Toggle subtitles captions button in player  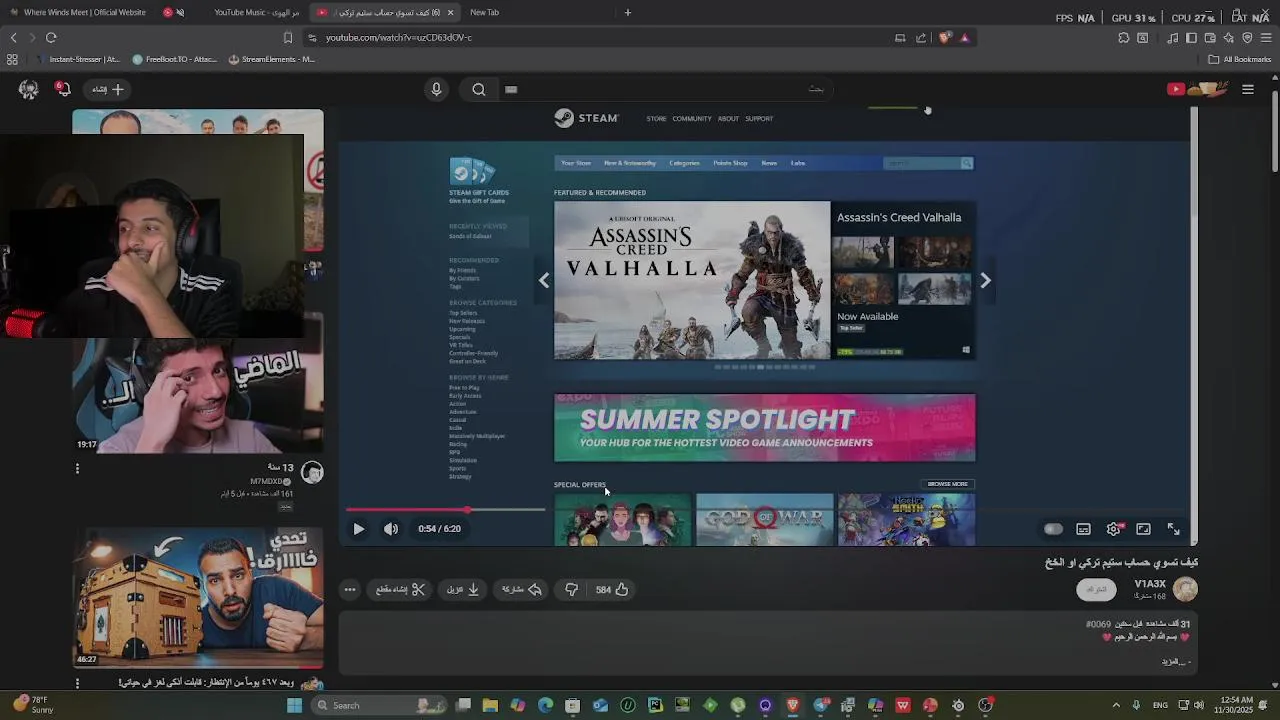tap(1083, 529)
